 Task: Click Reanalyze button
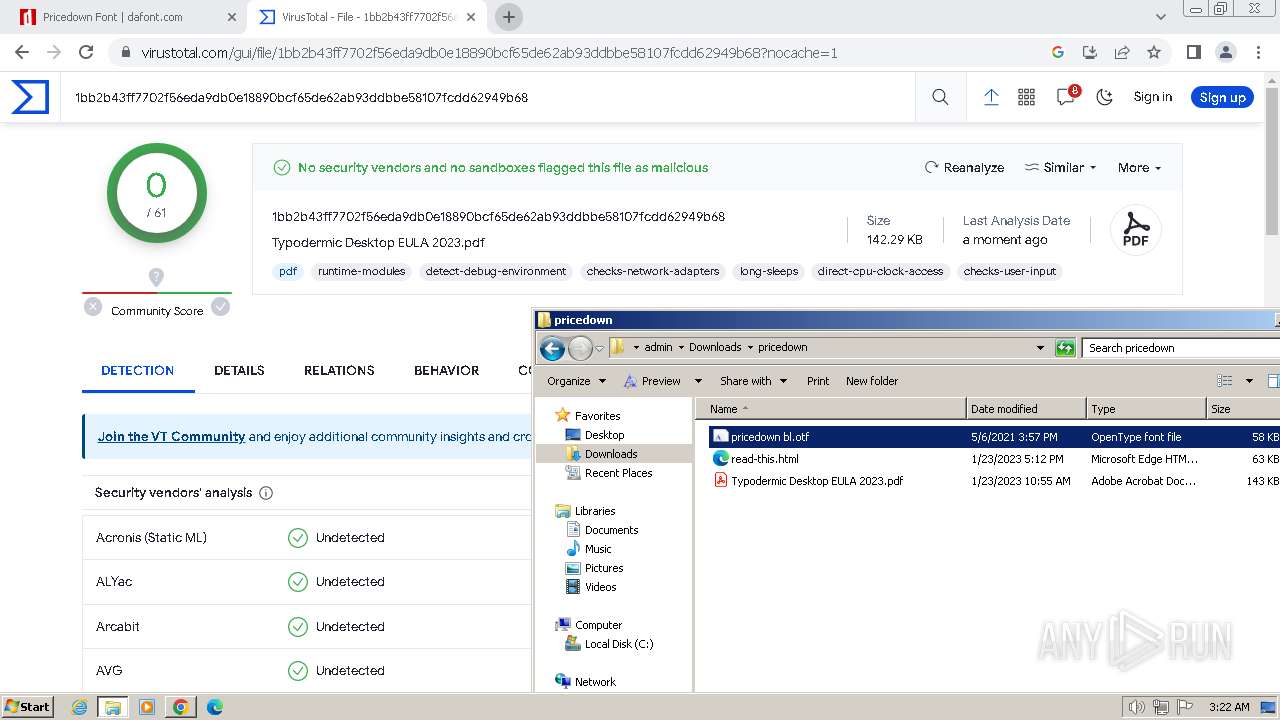pos(964,168)
